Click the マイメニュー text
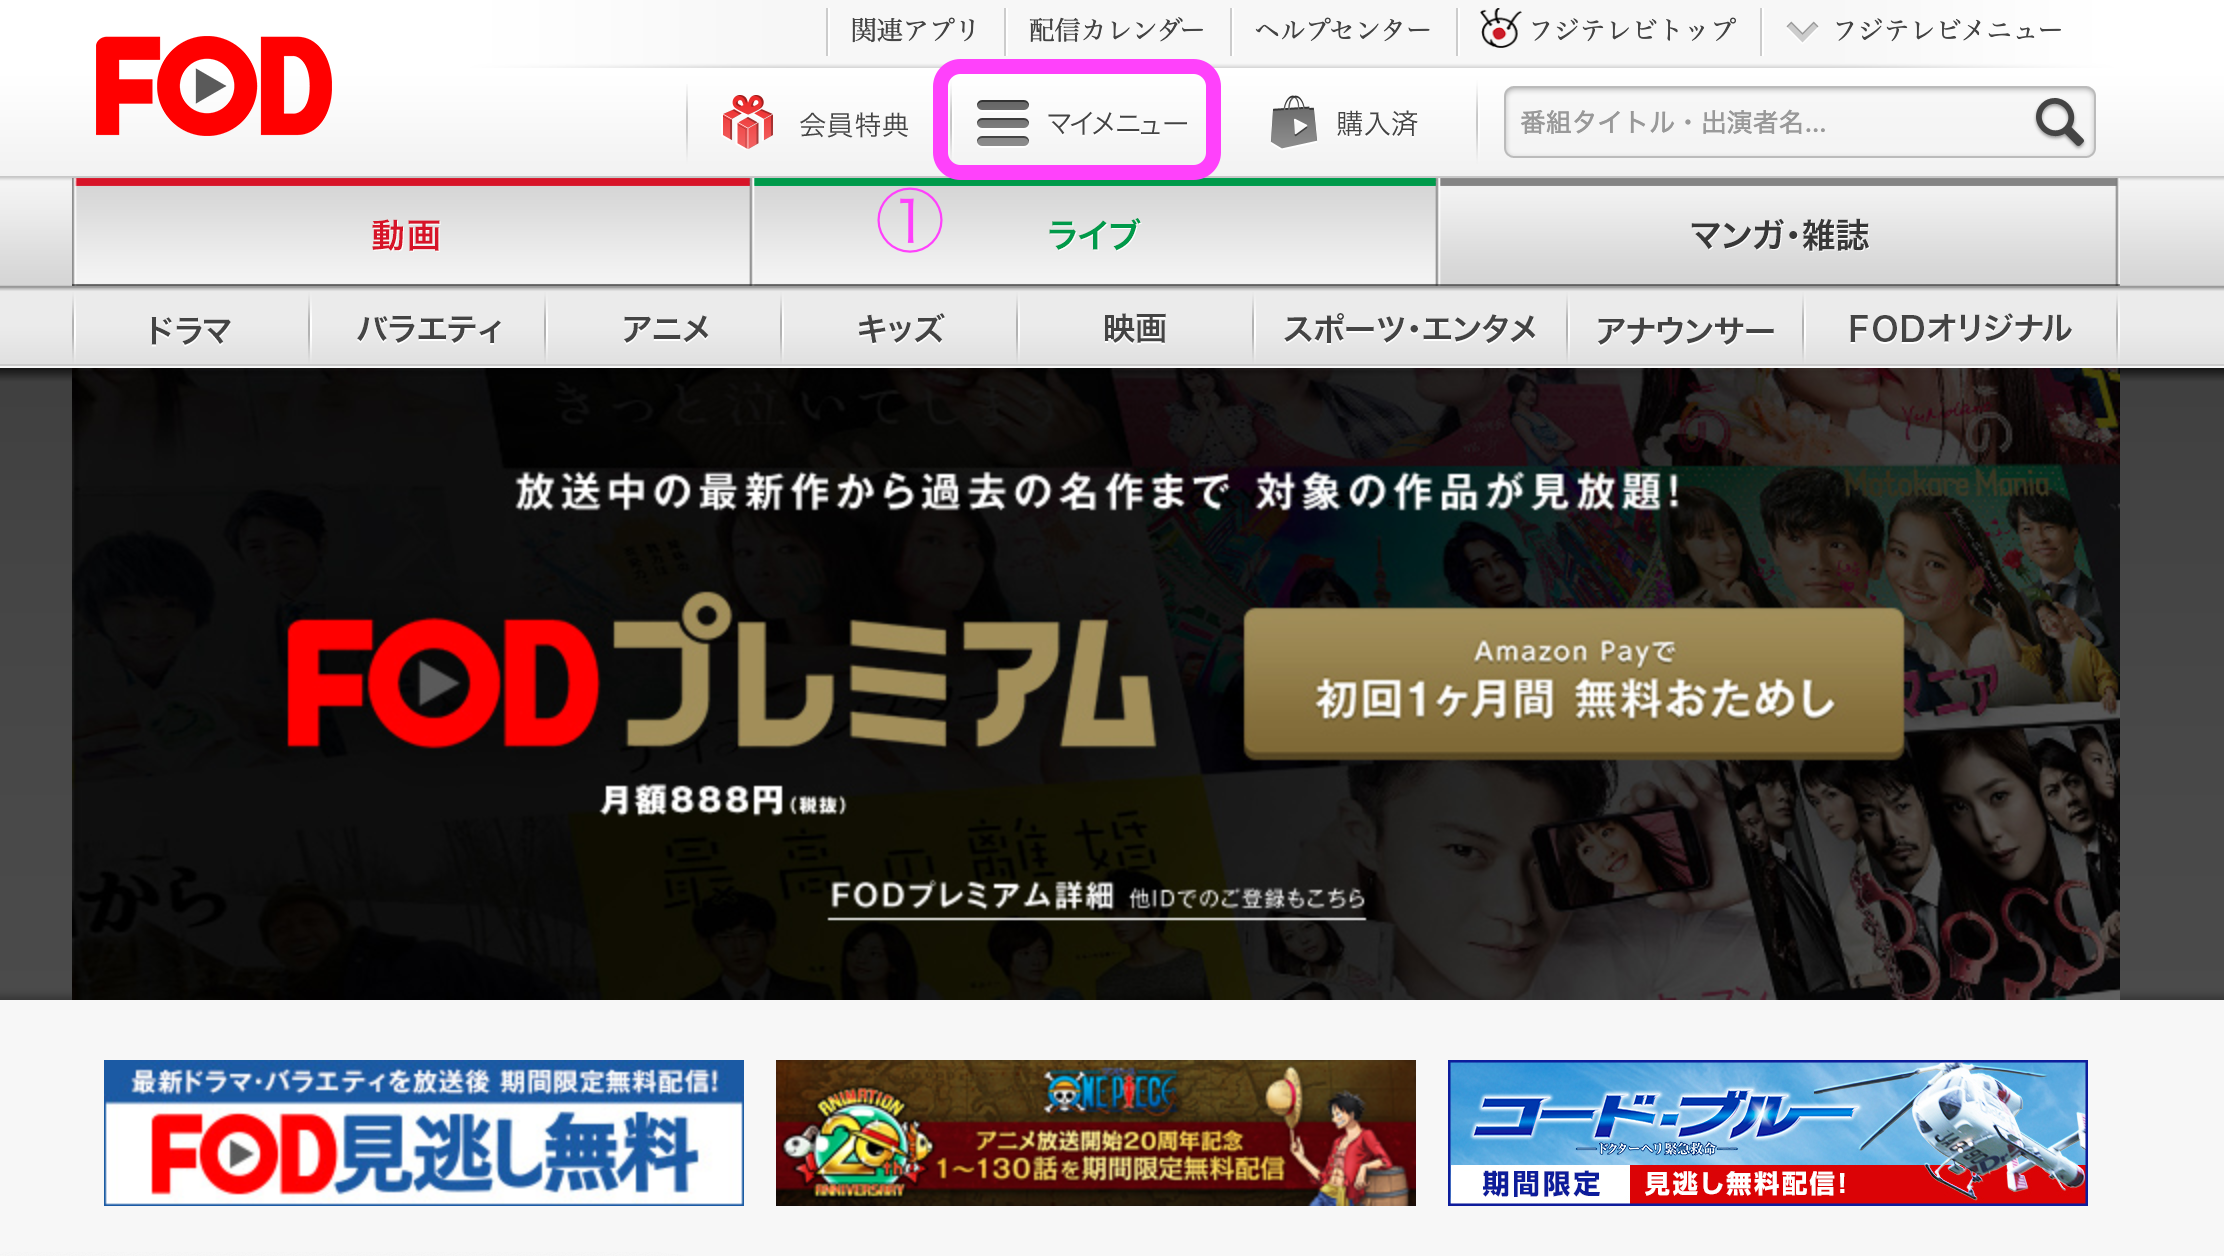This screenshot has height=1256, width=2224. [x=1117, y=123]
